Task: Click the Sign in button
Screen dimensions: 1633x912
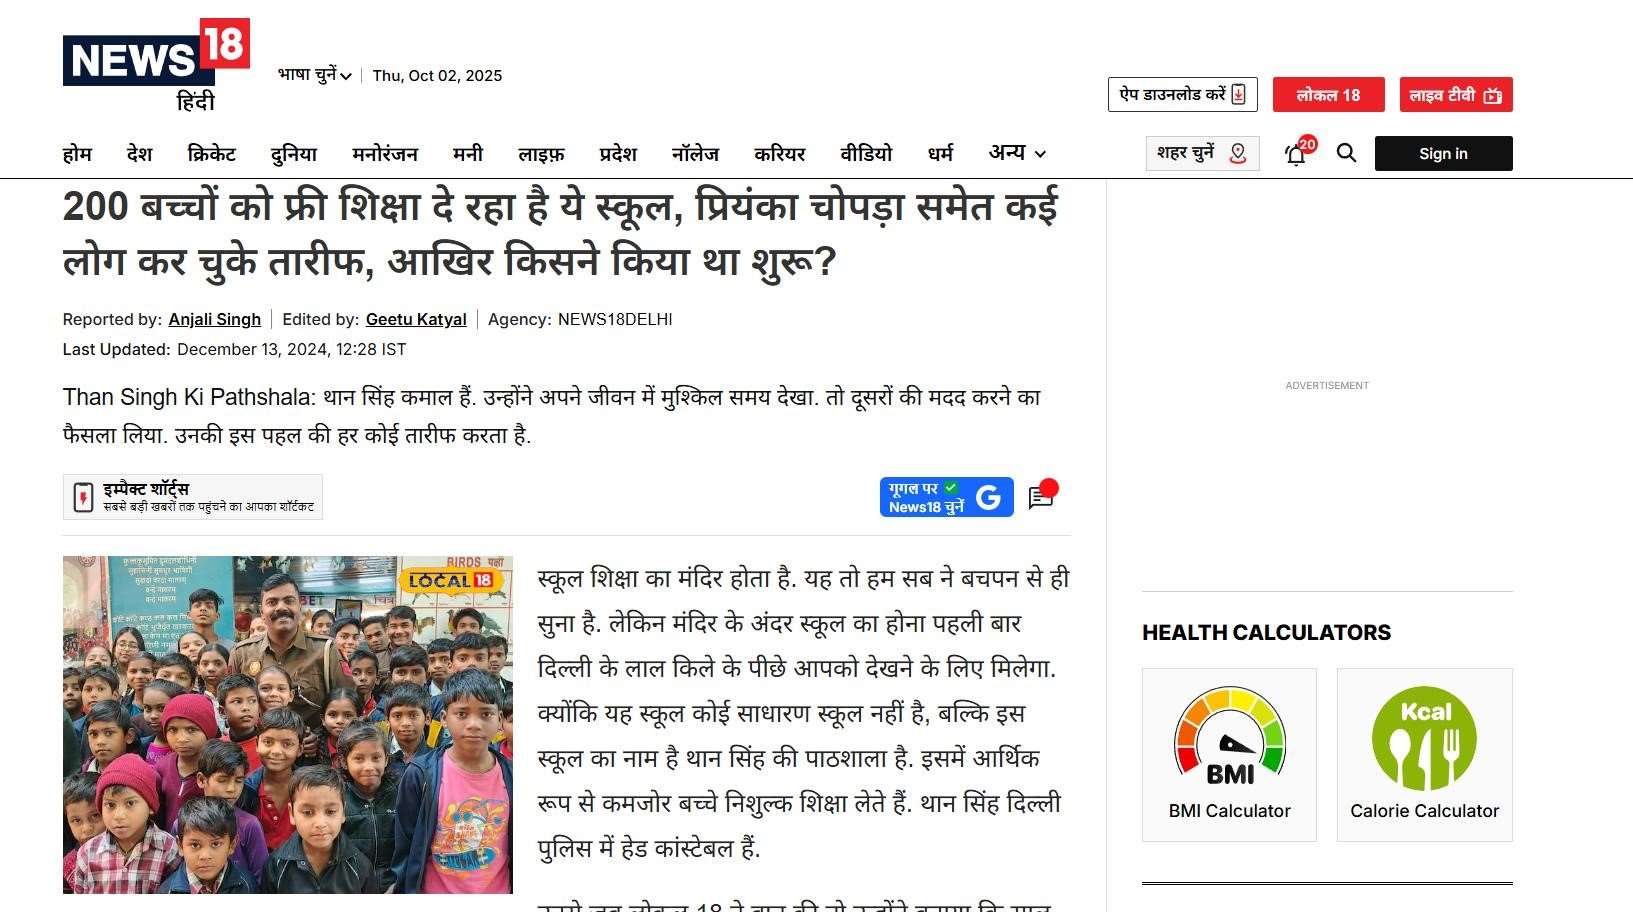Action: pos(1443,153)
